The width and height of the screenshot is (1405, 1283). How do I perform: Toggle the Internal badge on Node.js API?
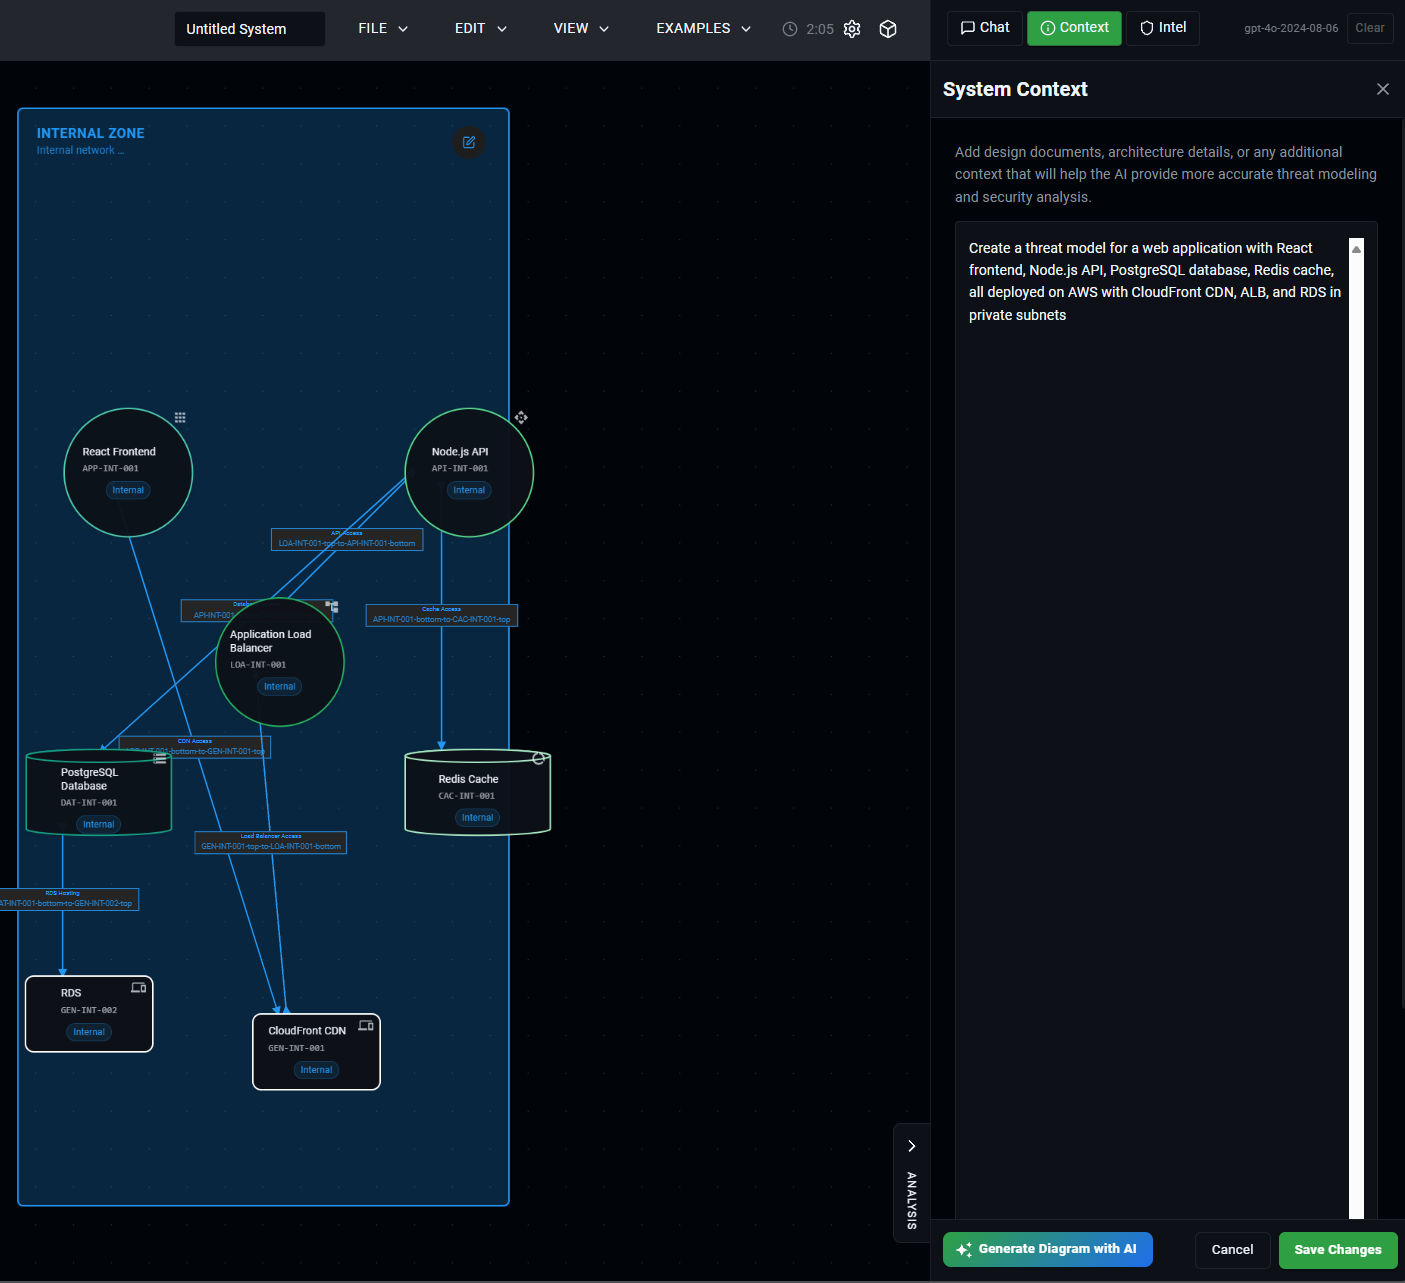point(469,490)
